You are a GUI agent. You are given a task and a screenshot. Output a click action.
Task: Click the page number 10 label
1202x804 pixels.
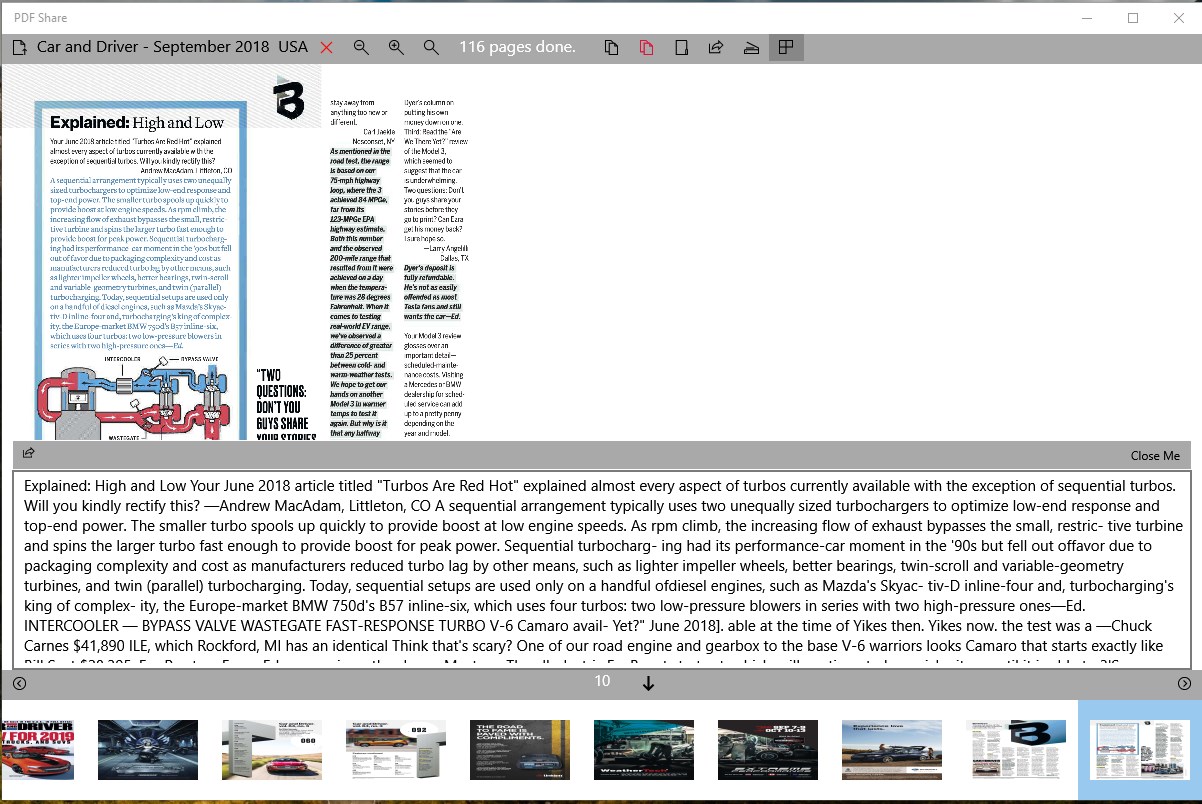602,681
